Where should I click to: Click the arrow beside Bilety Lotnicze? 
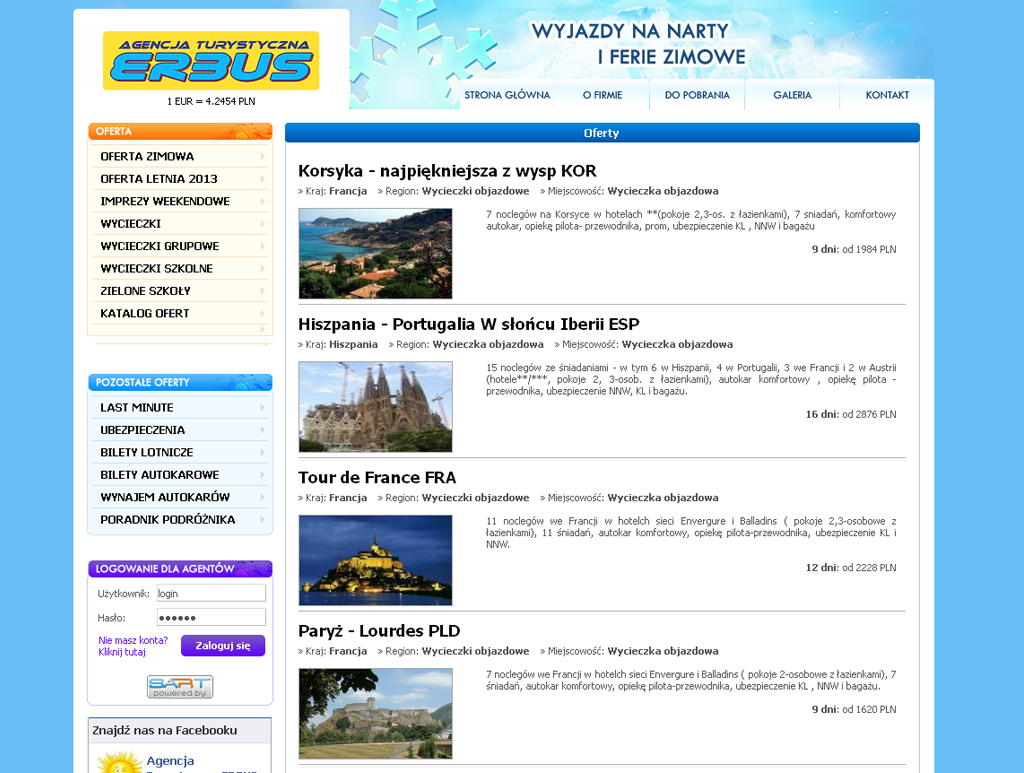(262, 452)
